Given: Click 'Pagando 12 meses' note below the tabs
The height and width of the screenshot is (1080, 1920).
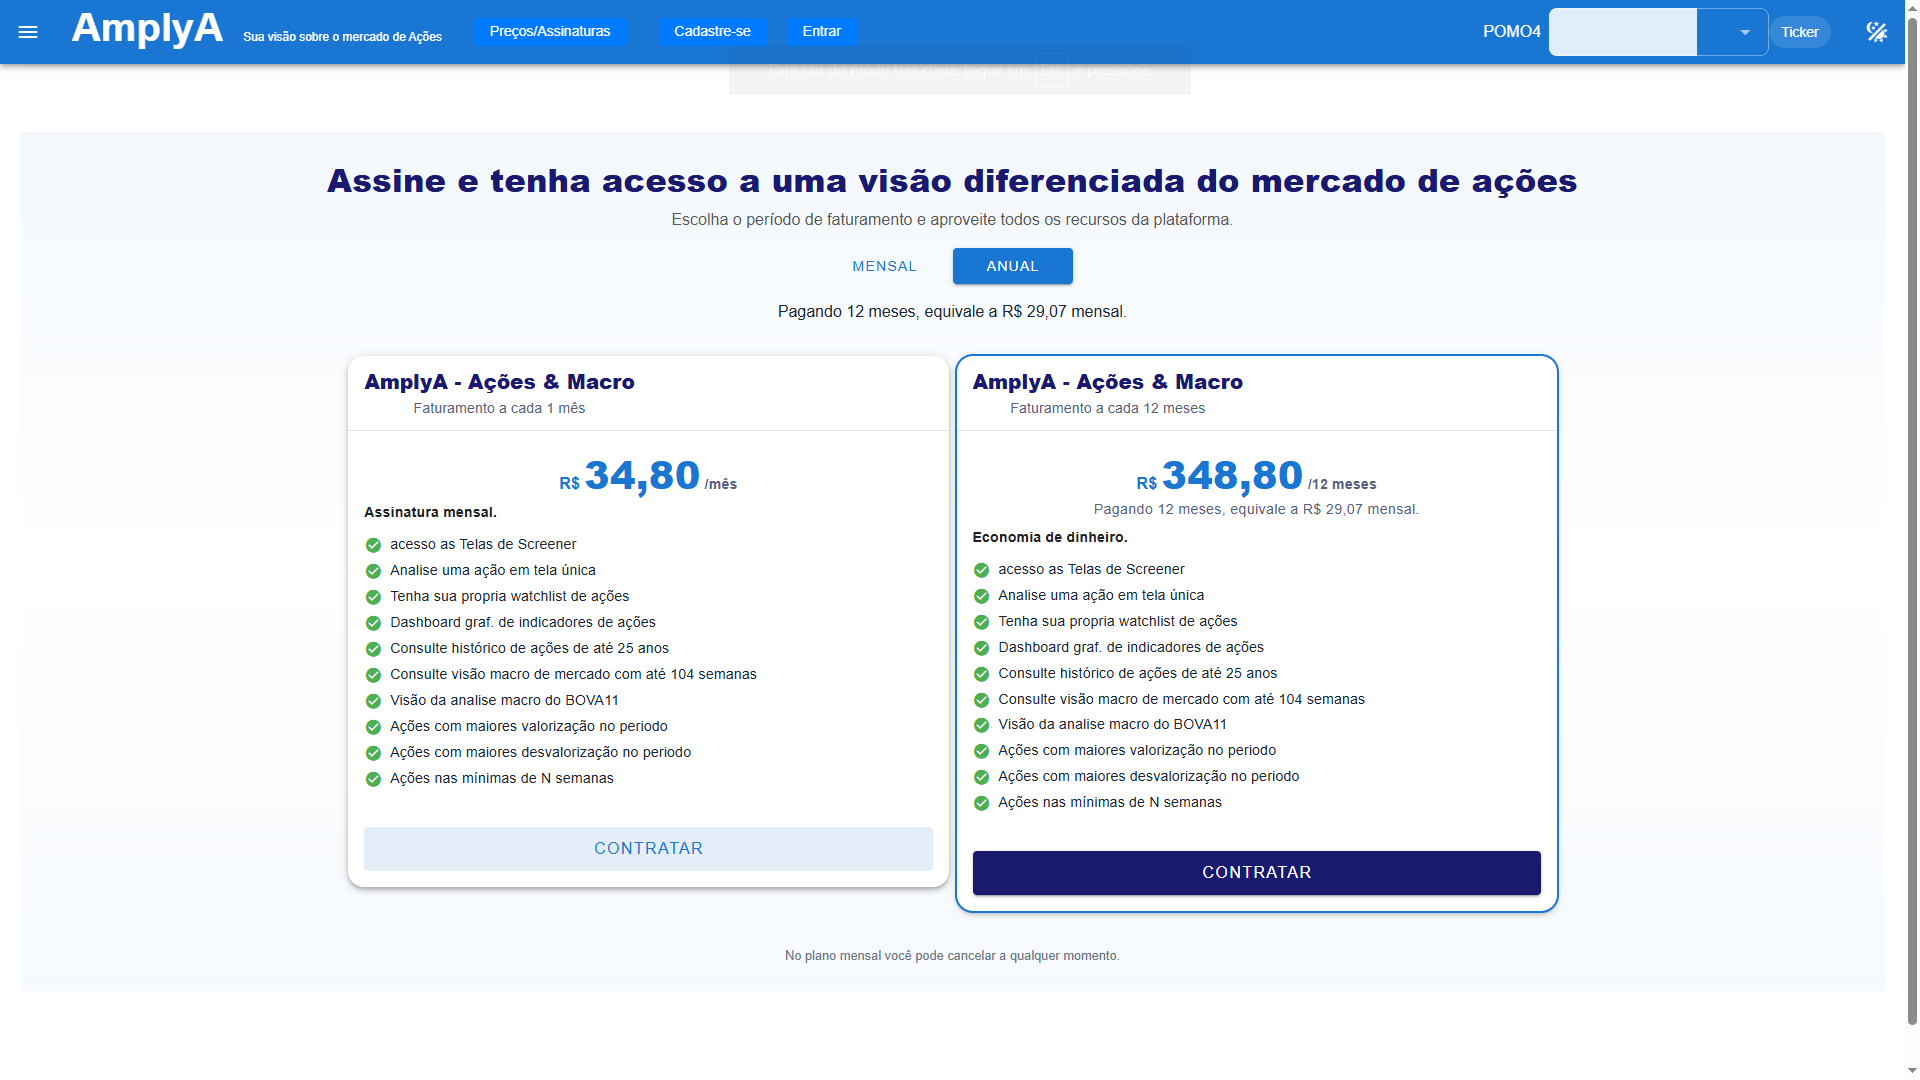Looking at the screenshot, I should click(952, 312).
